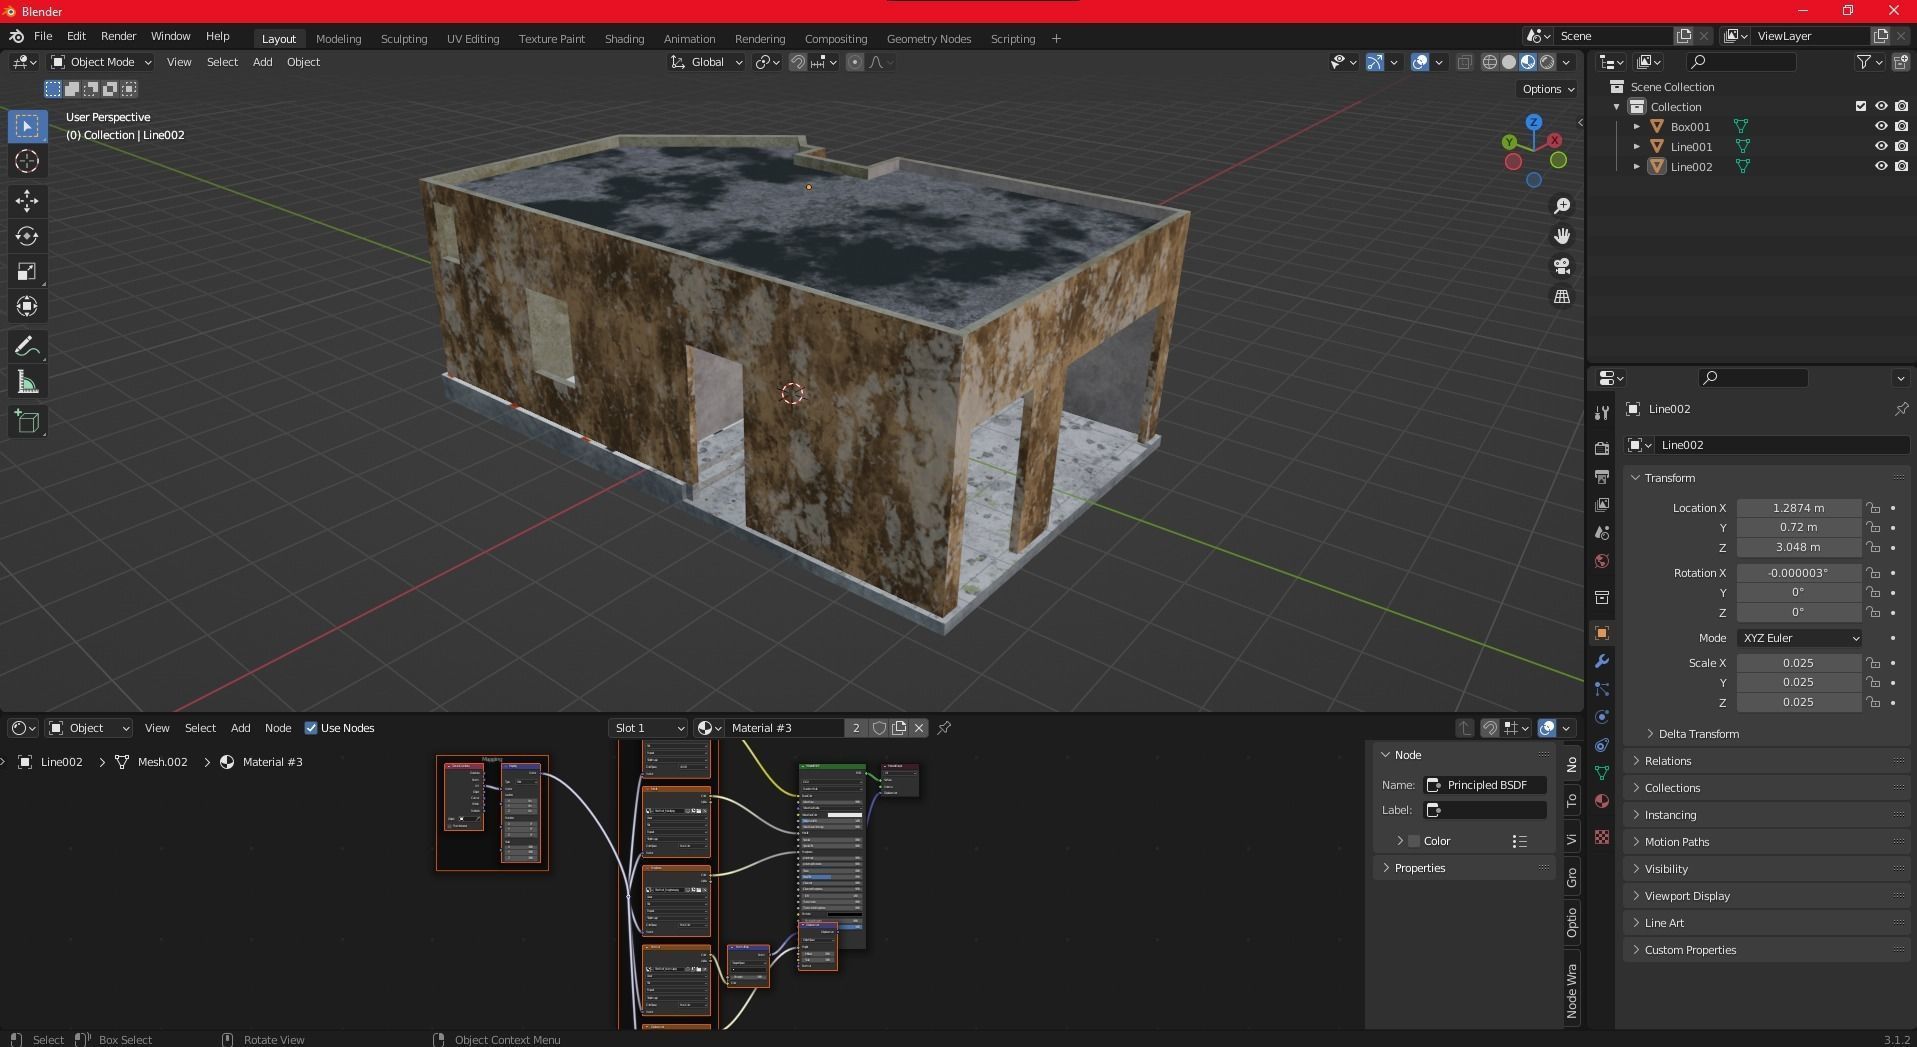This screenshot has width=1917, height=1047.
Task: Open the Particles properties tab
Action: (1602, 689)
